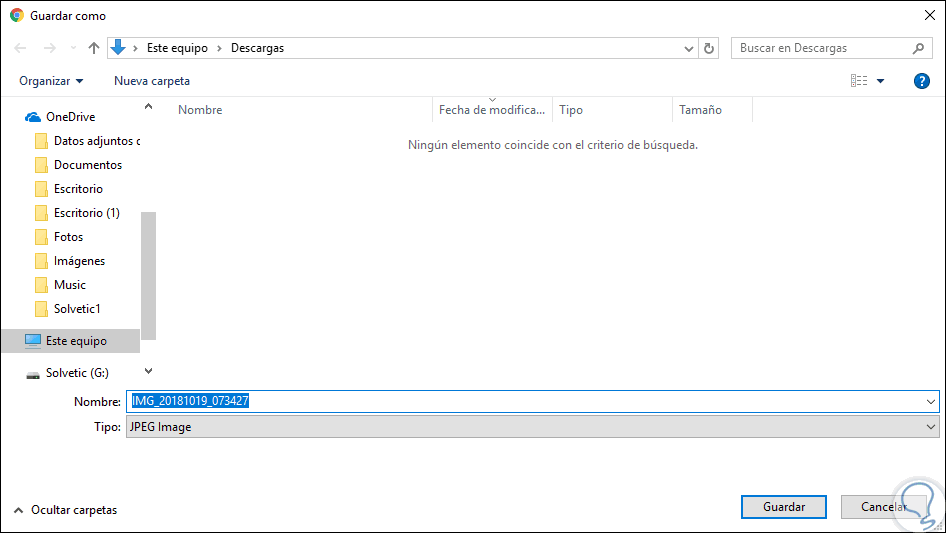This screenshot has width=946, height=533.
Task: Close the 'Guardar como' dialog
Action: pyautogui.click(x=930, y=15)
